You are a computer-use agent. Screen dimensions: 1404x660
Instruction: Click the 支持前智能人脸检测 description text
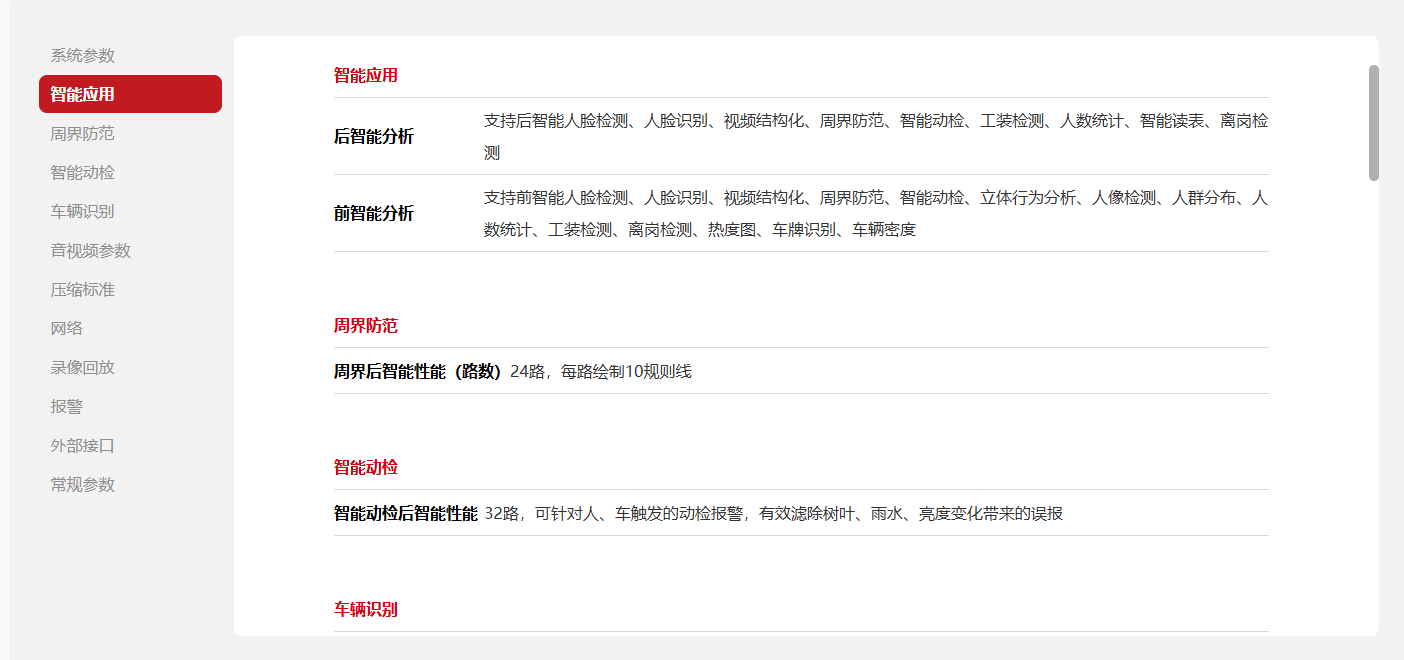click(x=876, y=214)
